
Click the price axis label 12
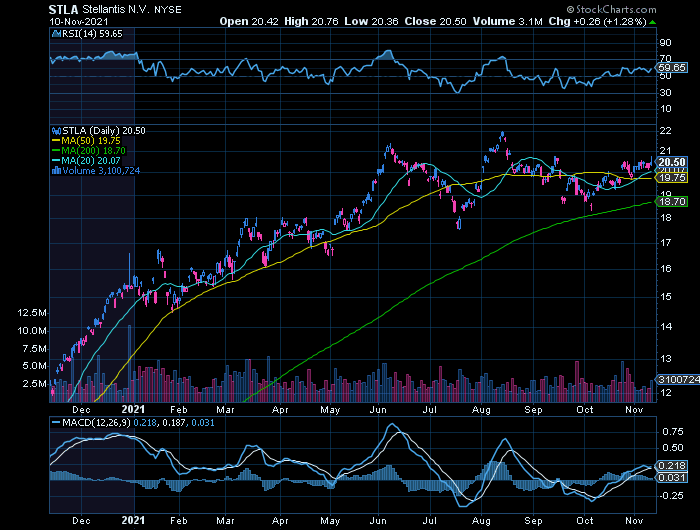pos(665,392)
